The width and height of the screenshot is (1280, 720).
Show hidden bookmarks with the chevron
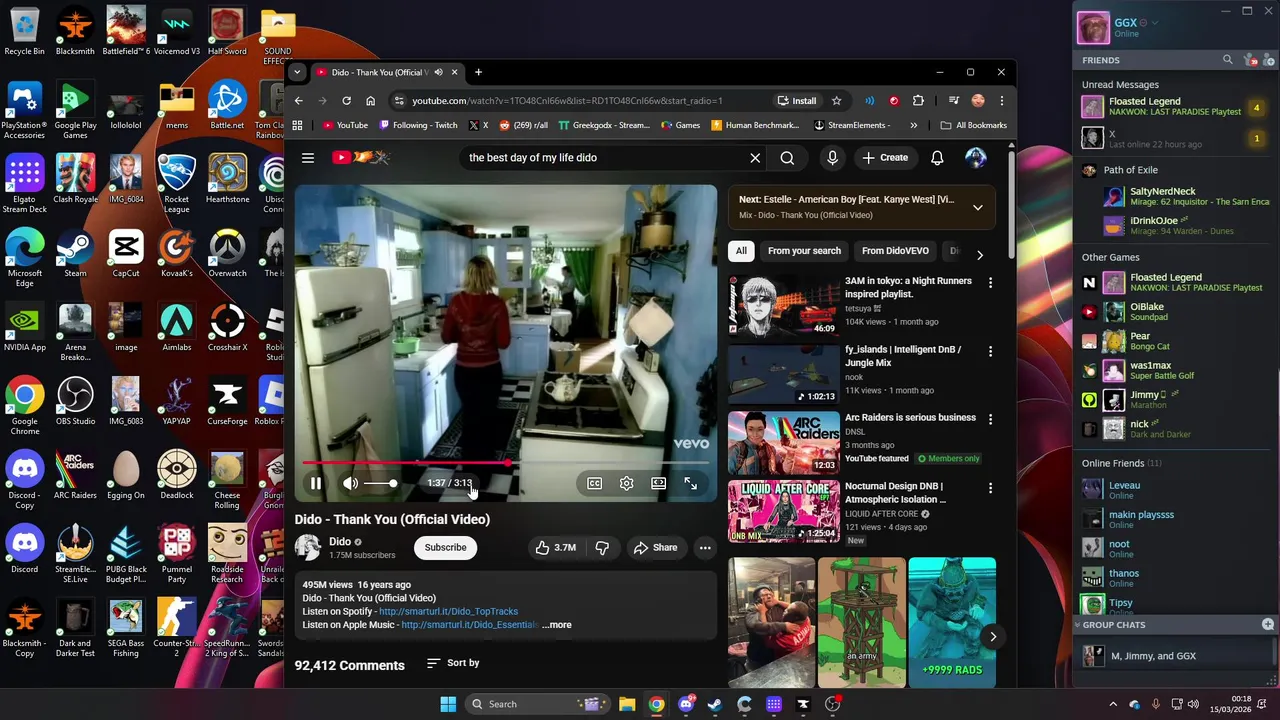coord(913,126)
